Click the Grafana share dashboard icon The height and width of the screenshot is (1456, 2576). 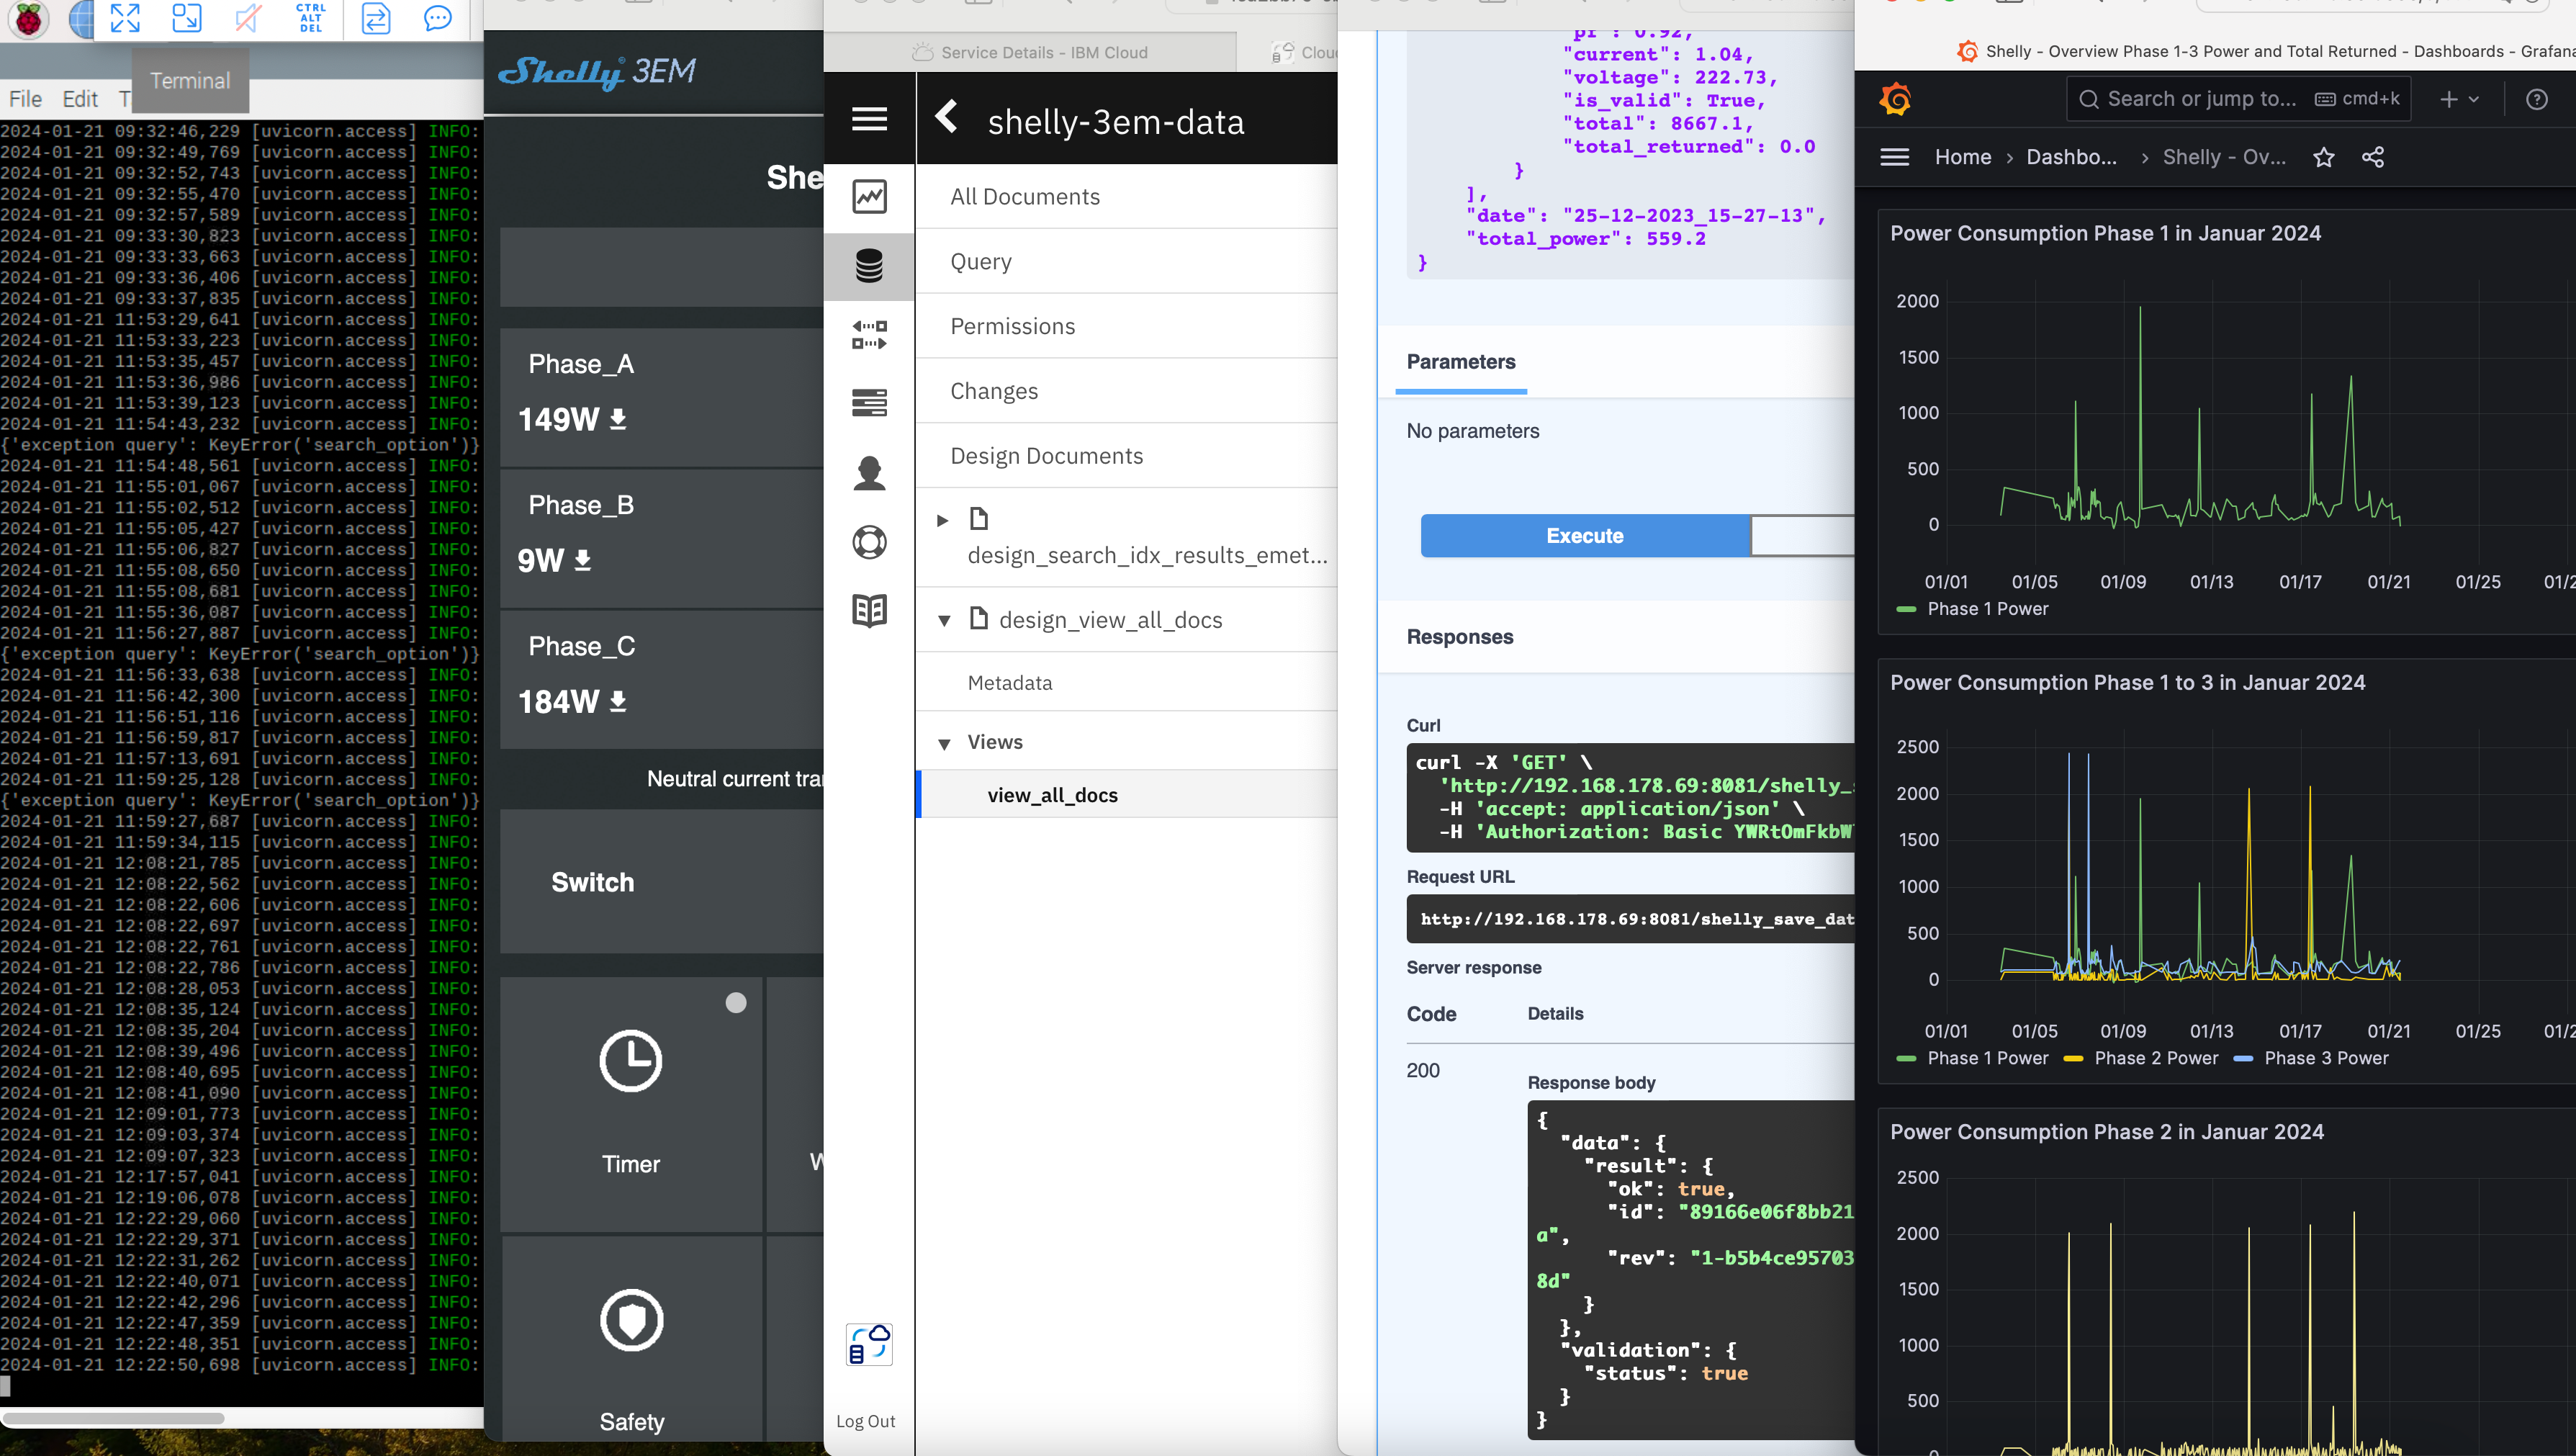click(x=2372, y=158)
